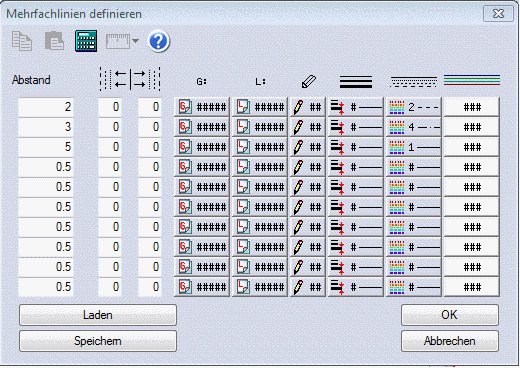This screenshot has height=368, width=520.
Task: Click right offset field in Abstand 2 row
Action: (150, 107)
